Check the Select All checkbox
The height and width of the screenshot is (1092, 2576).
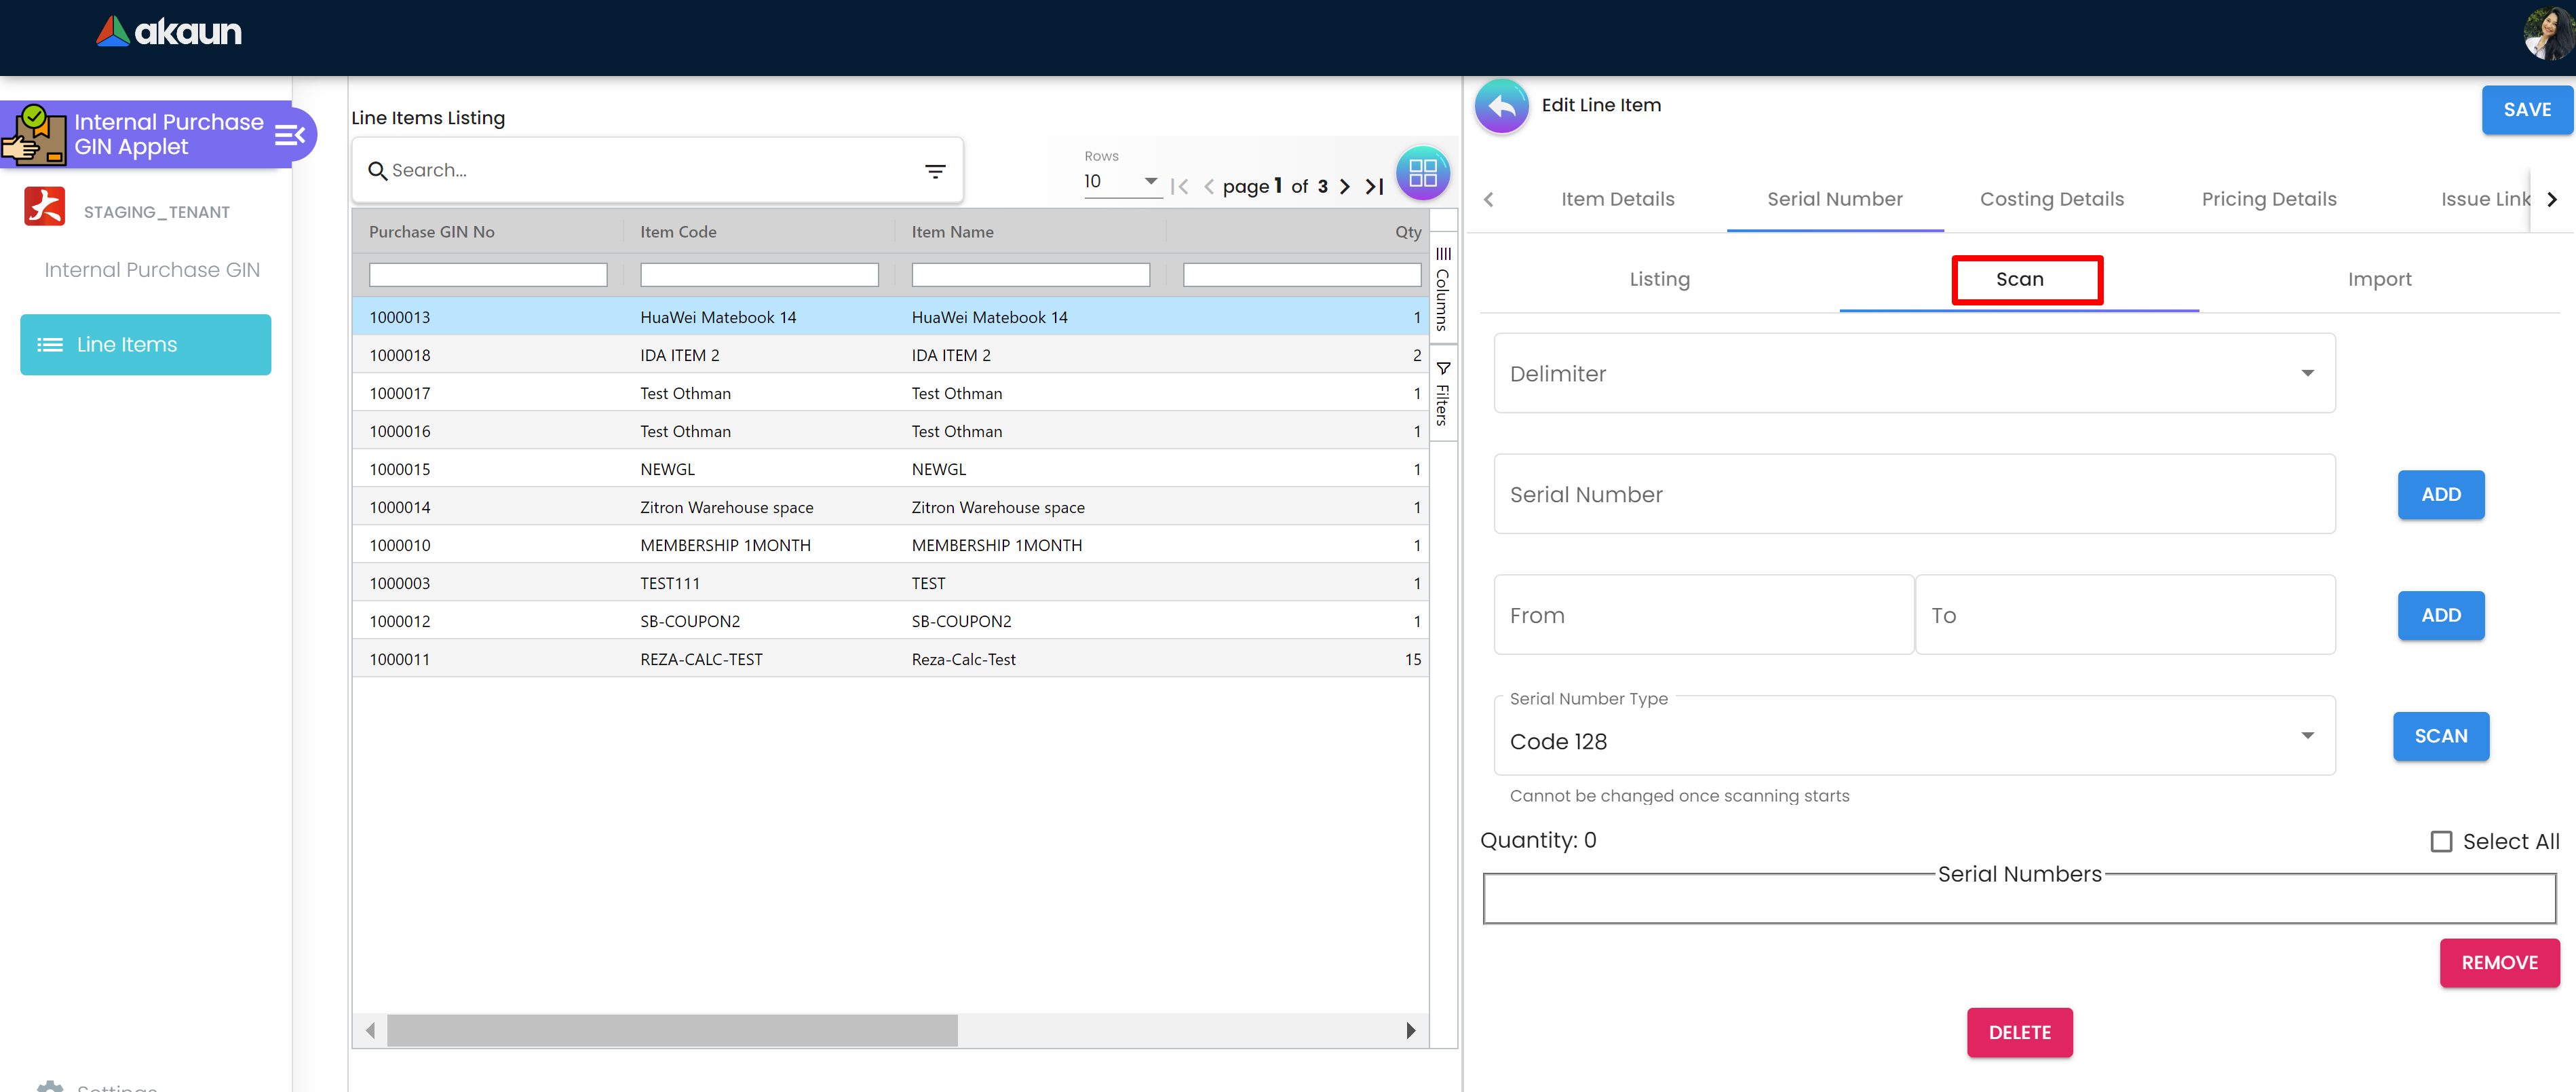pos(2441,841)
